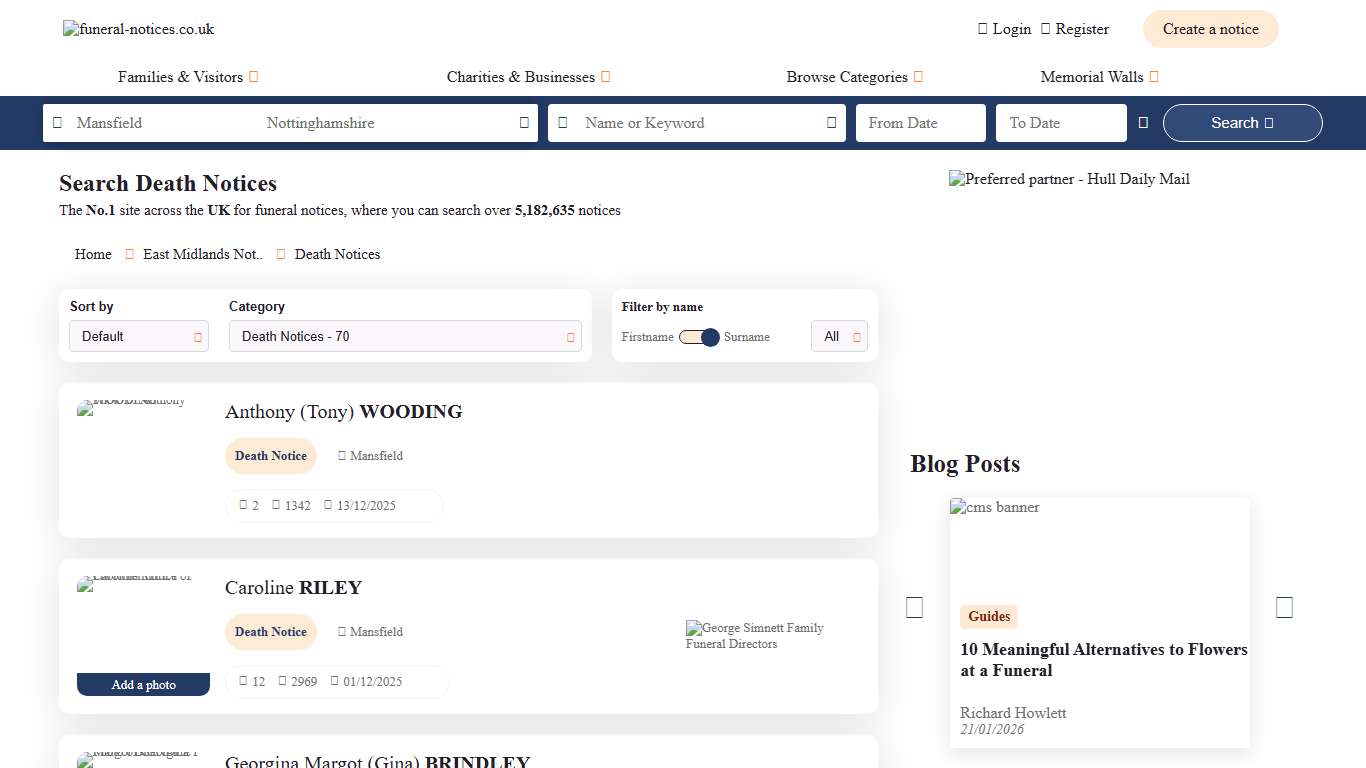Click the funeral-notices.co.uk logo
This screenshot has height=768, width=1366.
[139, 29]
